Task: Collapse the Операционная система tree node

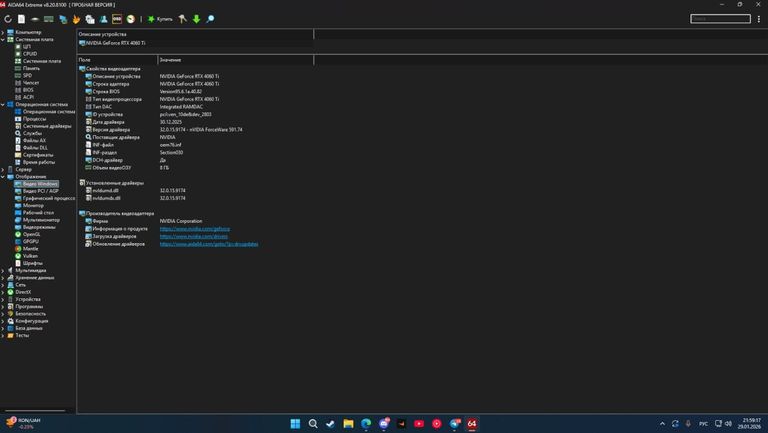Action: 3,104
